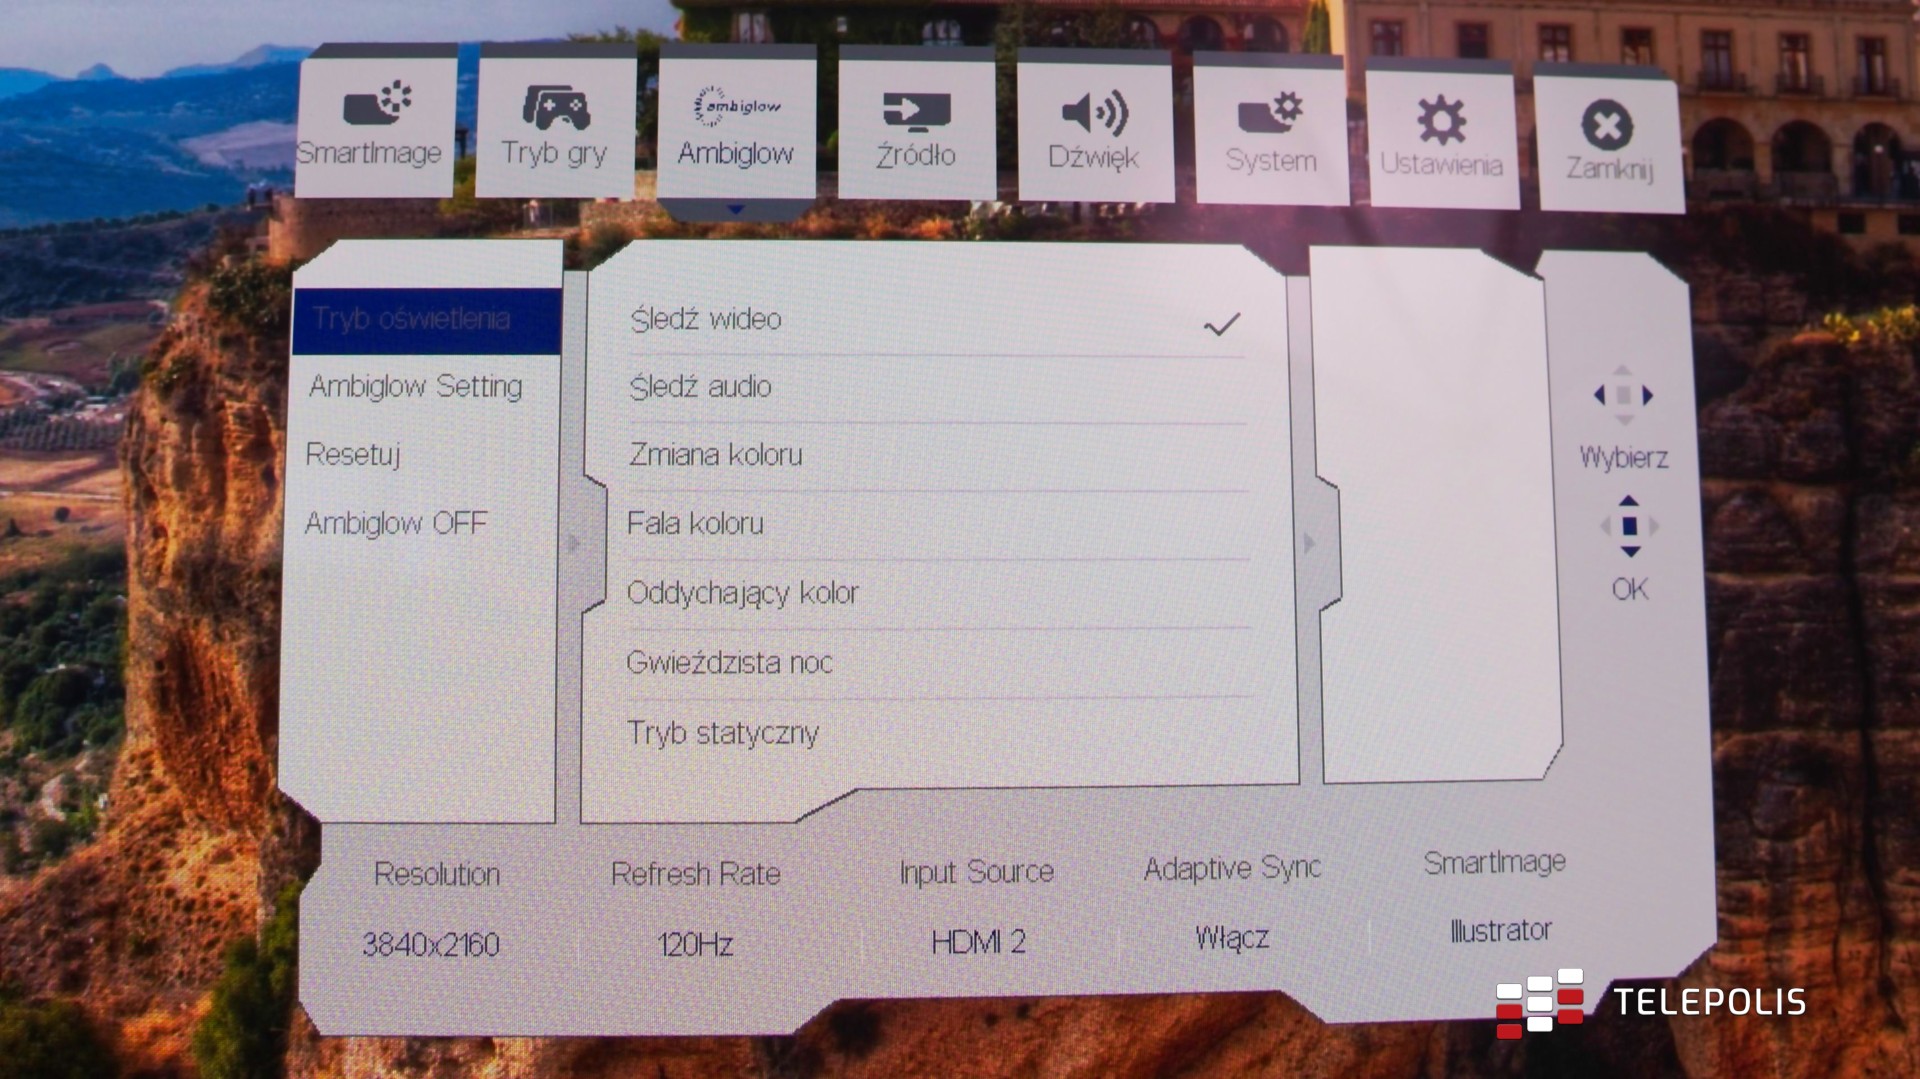This screenshot has height=1079, width=1920.
Task: Turn off lighting via Ambiglow OFF
Action: pos(396,523)
